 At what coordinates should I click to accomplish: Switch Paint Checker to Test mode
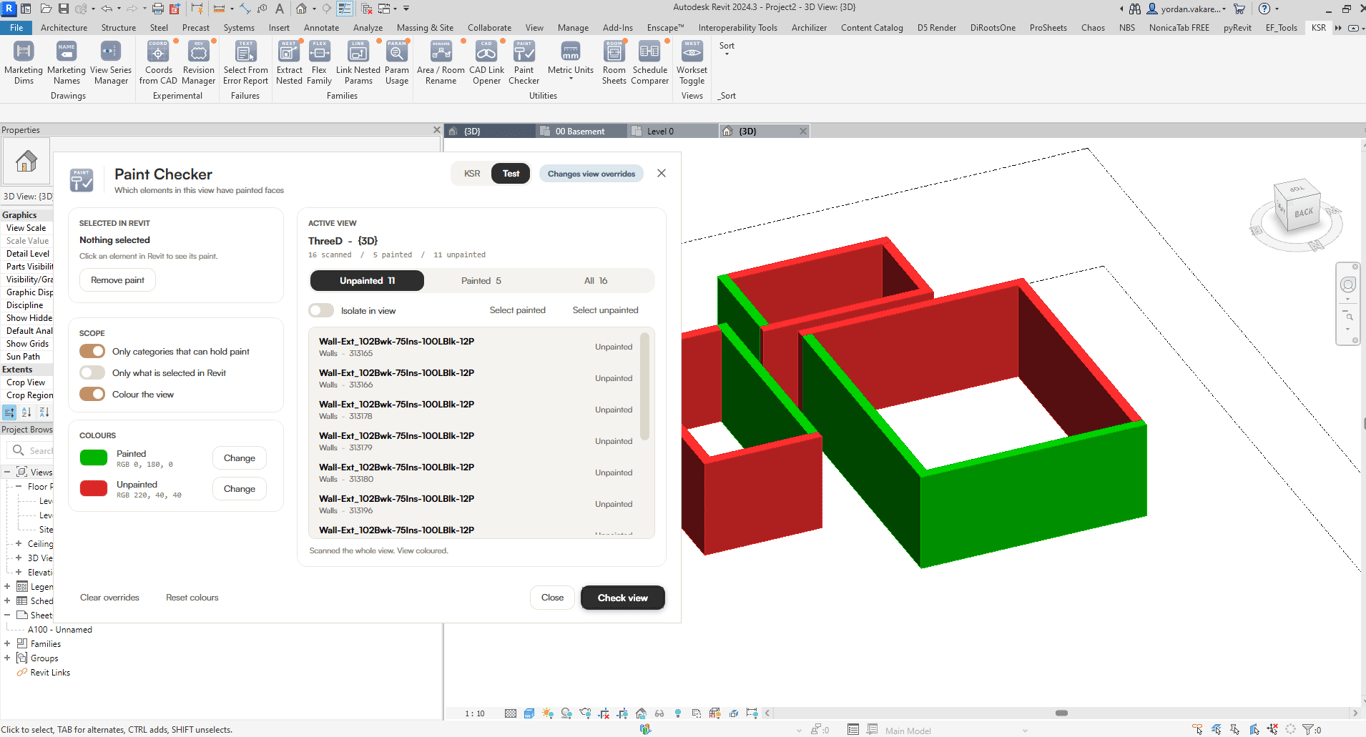click(x=511, y=173)
